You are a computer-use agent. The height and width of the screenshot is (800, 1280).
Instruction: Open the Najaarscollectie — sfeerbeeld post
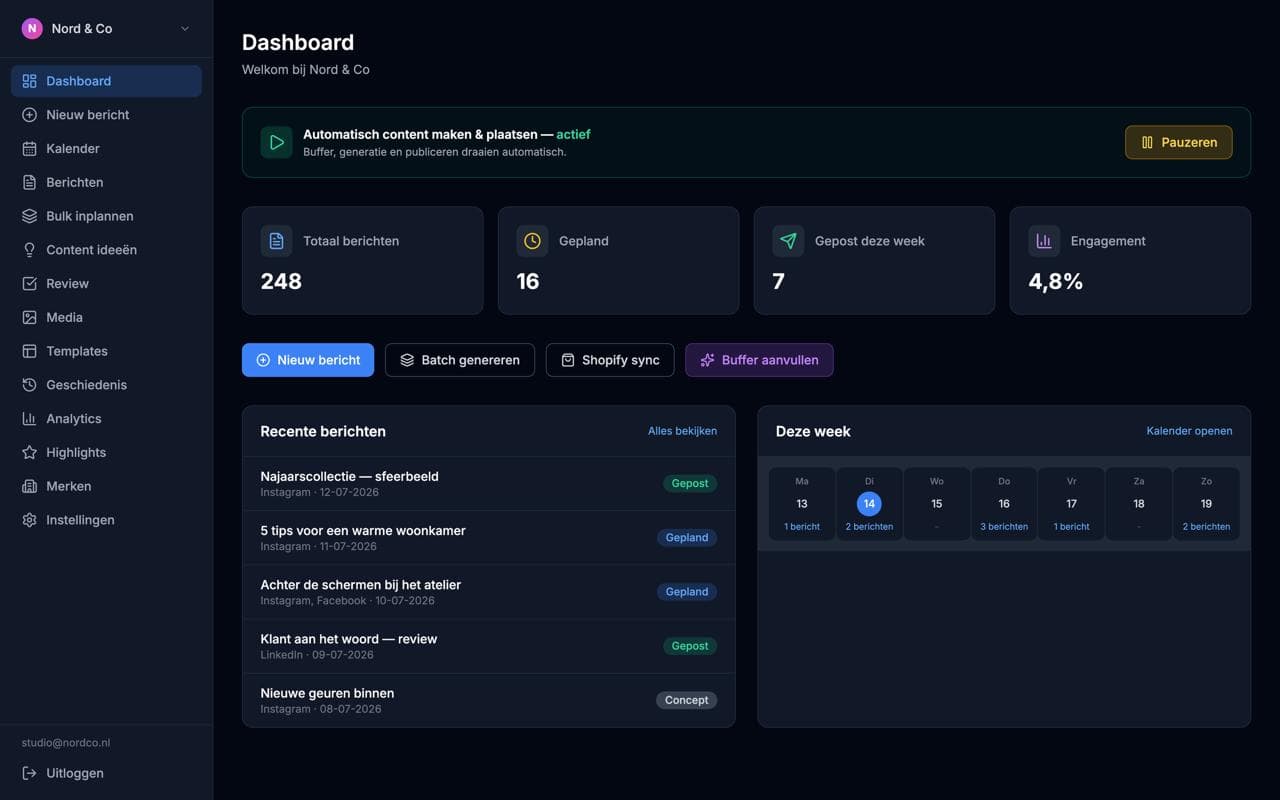[x=489, y=484]
